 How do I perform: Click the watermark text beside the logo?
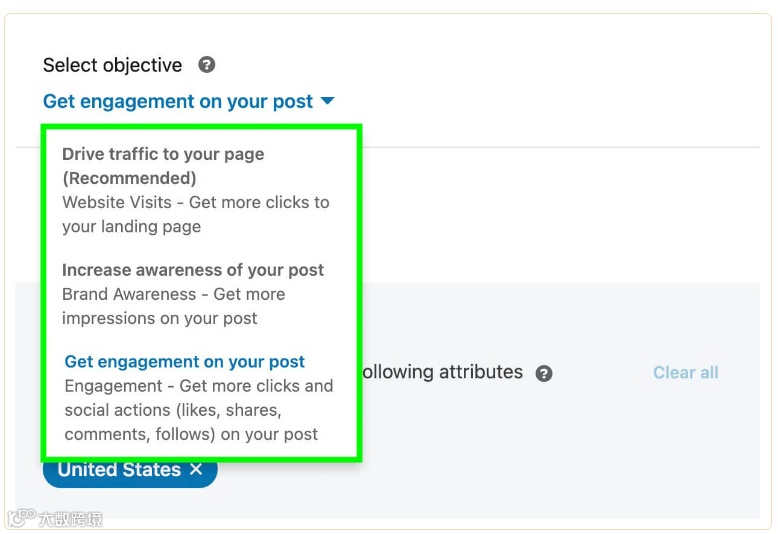(70, 518)
